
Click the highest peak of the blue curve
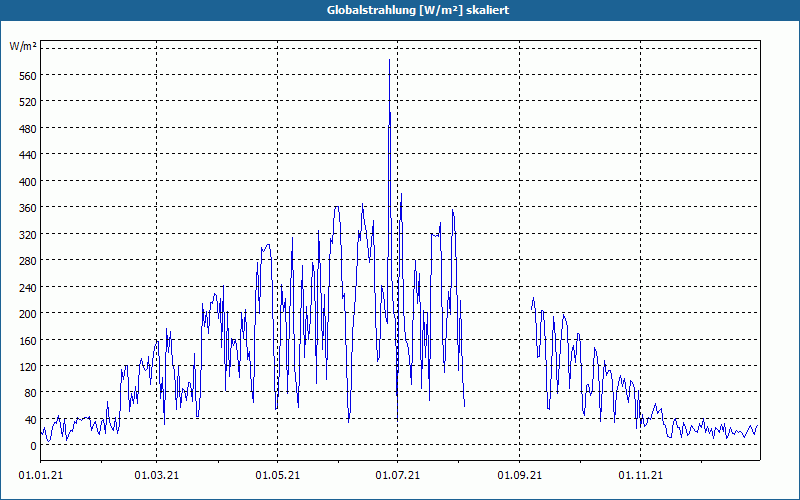pos(389,60)
